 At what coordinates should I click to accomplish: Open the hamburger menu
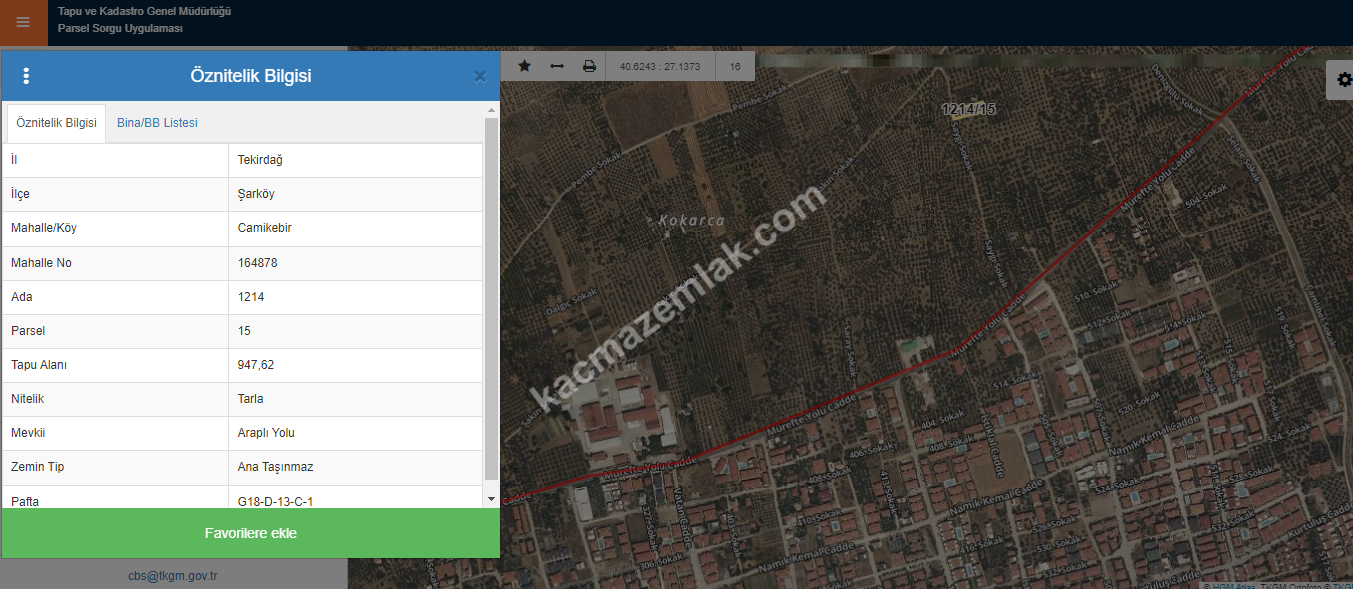pyautogui.click(x=23, y=22)
